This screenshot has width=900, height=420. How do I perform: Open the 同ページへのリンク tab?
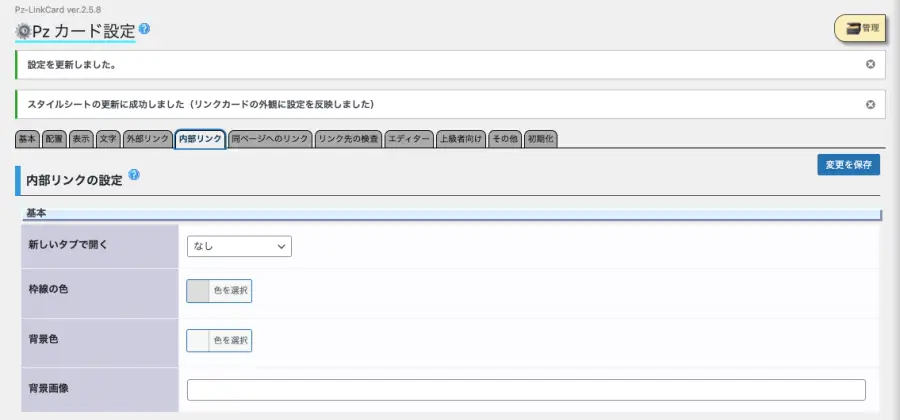point(270,139)
